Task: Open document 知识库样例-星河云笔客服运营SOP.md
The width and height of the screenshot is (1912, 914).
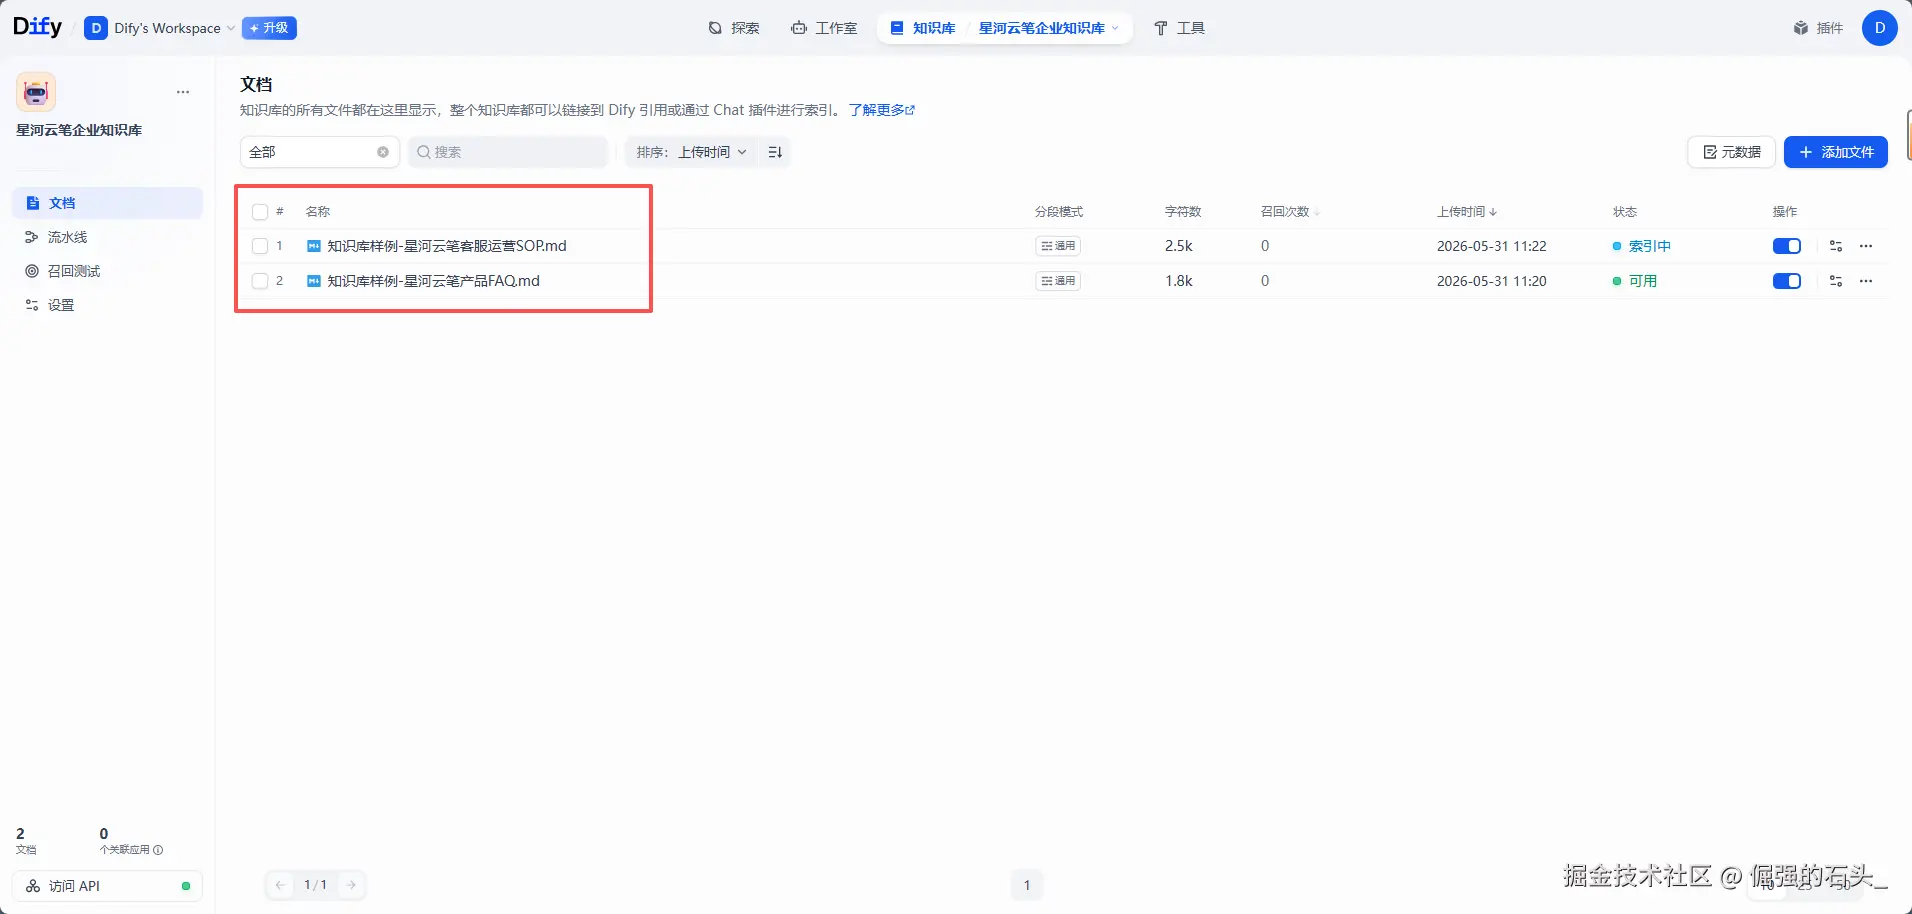Action: point(447,246)
